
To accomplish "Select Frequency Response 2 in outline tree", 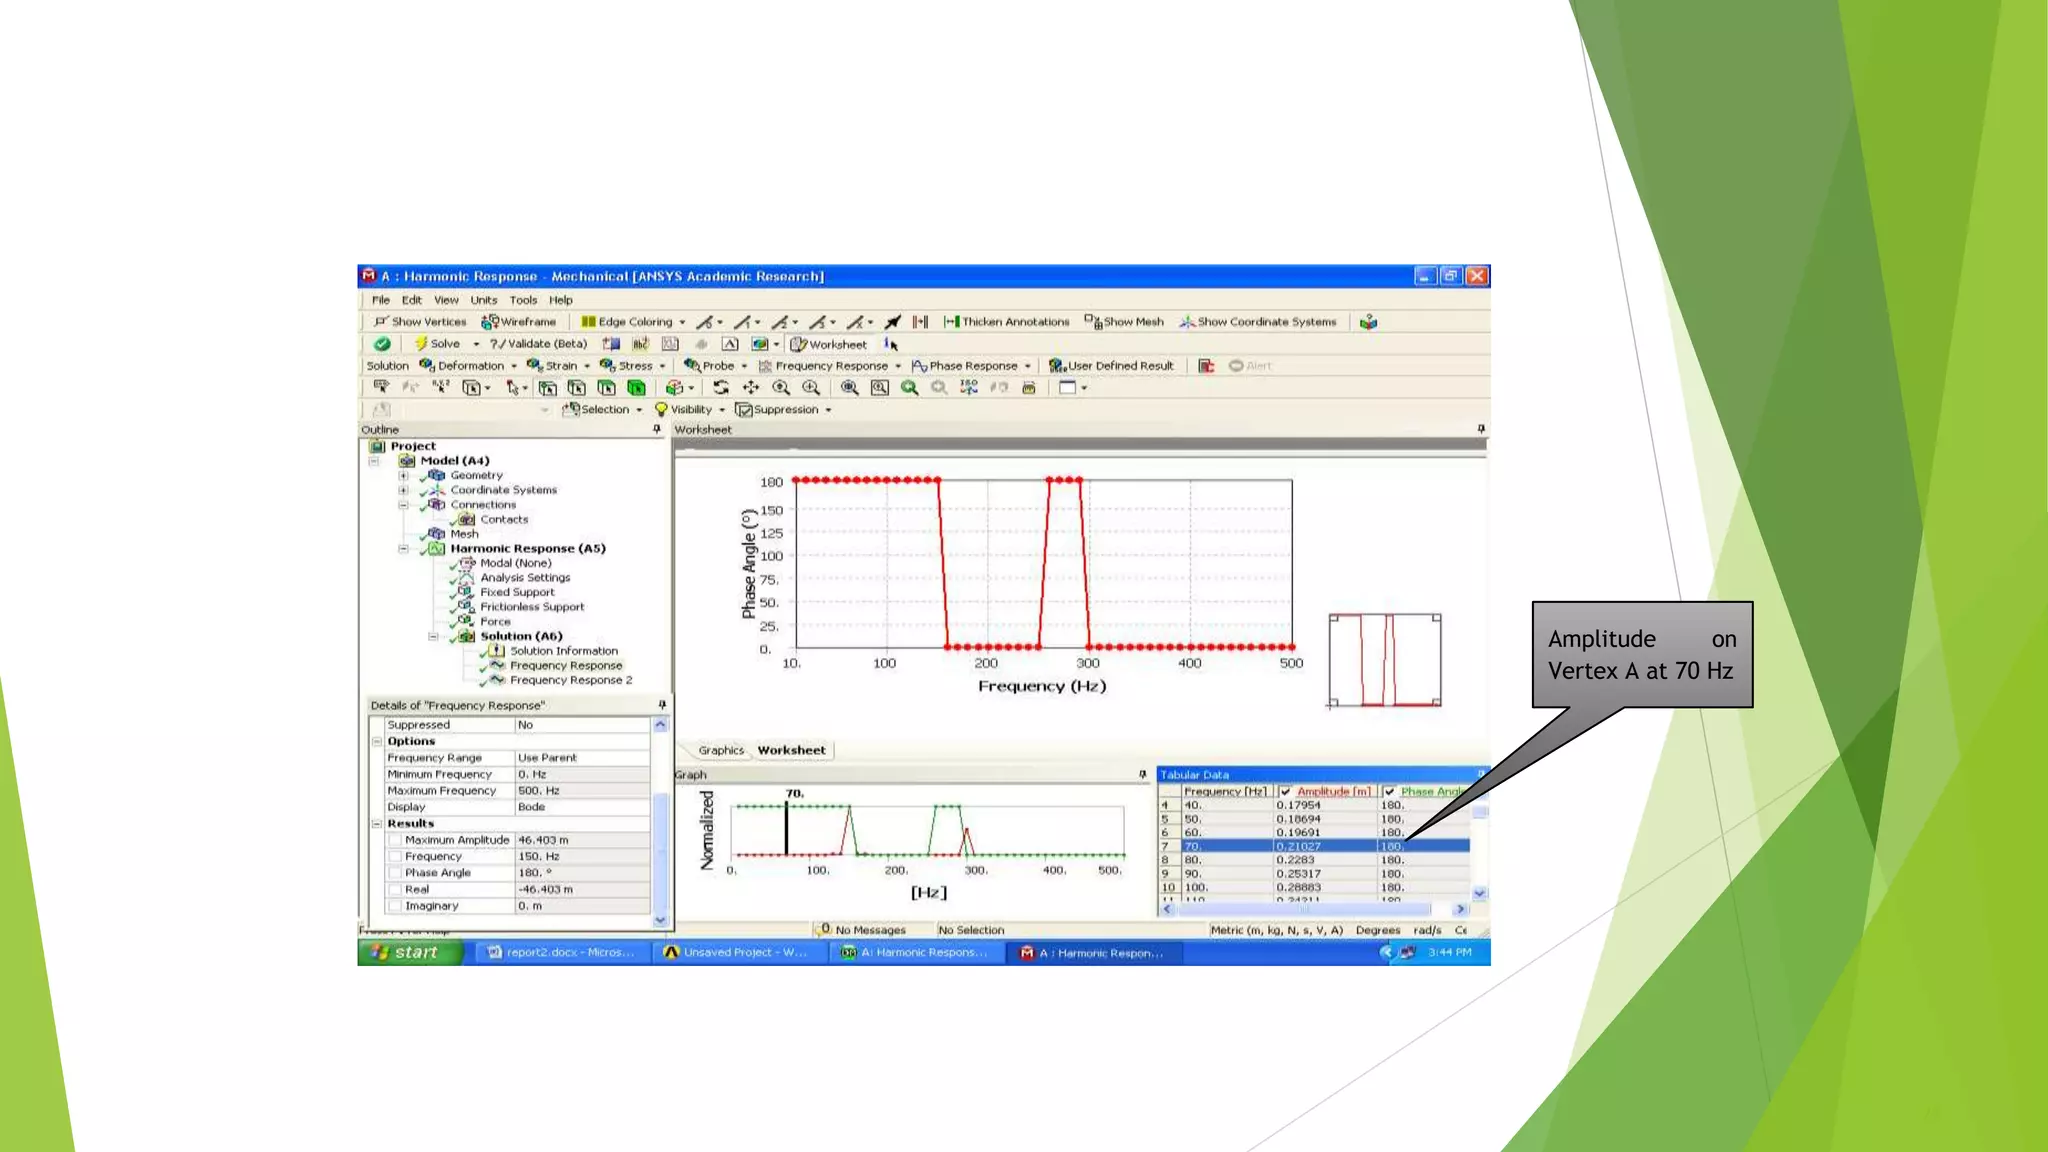I will (570, 680).
